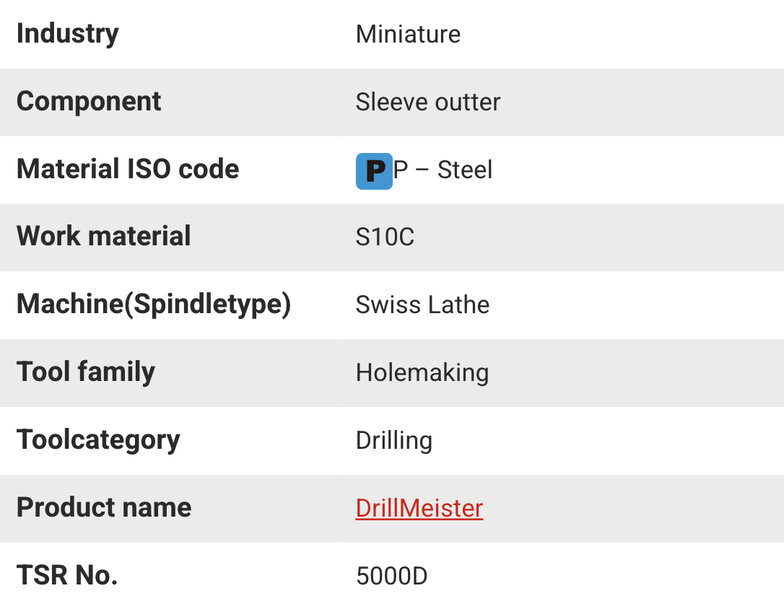The width and height of the screenshot is (784, 609).
Task: Click the blue P material icon
Action: click(374, 171)
